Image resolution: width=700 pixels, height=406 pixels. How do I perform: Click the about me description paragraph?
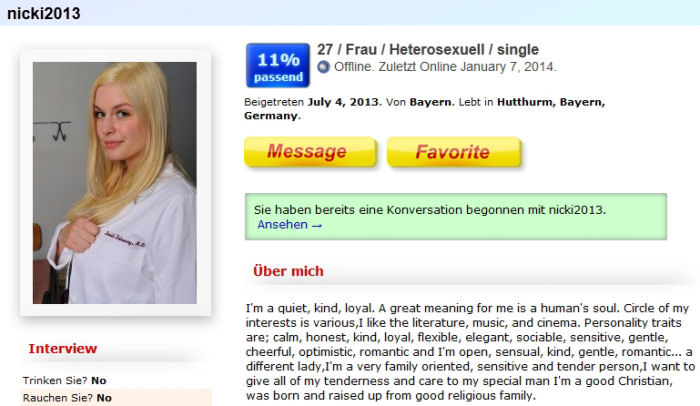click(470, 352)
